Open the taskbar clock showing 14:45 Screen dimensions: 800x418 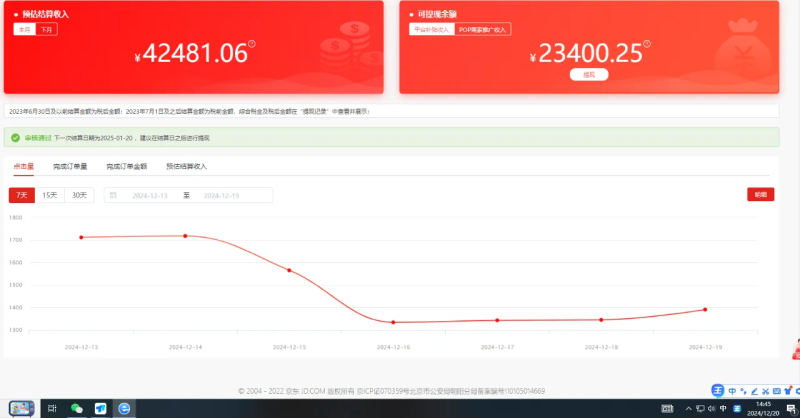click(x=763, y=409)
